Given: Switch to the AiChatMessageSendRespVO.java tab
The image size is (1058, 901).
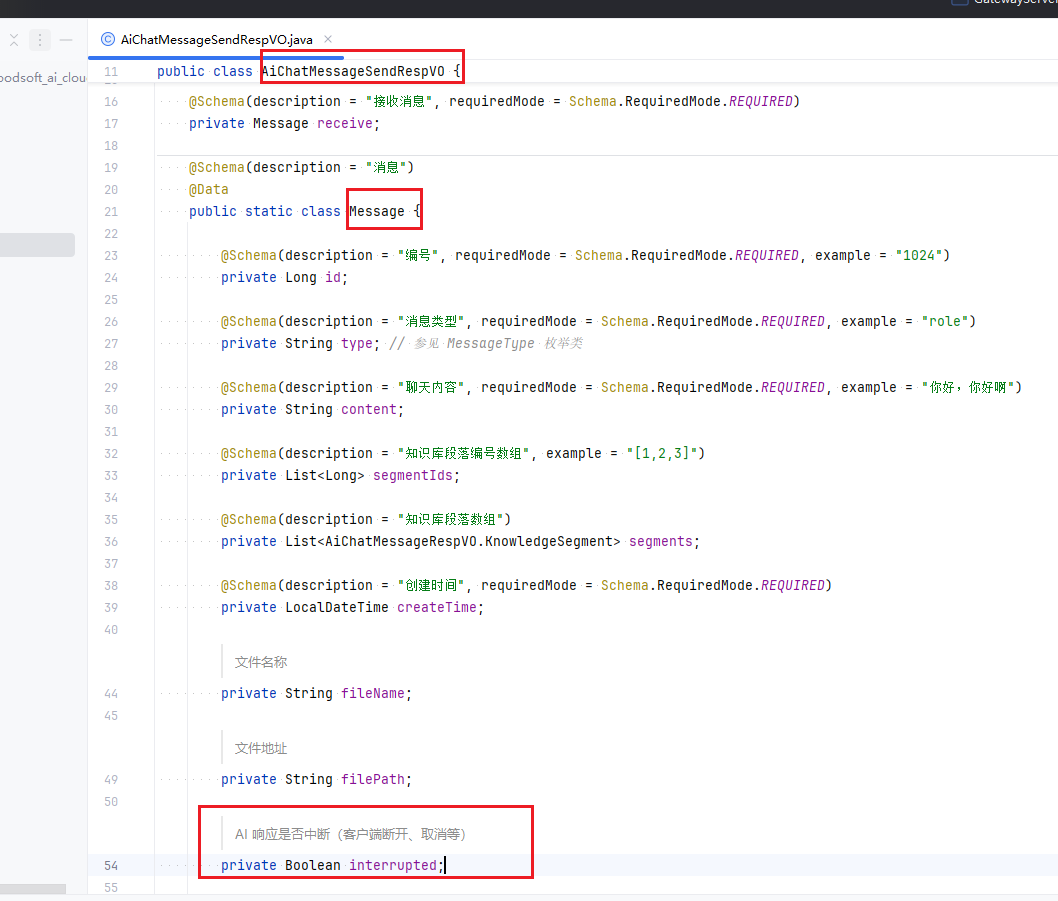Looking at the screenshot, I should [216, 39].
